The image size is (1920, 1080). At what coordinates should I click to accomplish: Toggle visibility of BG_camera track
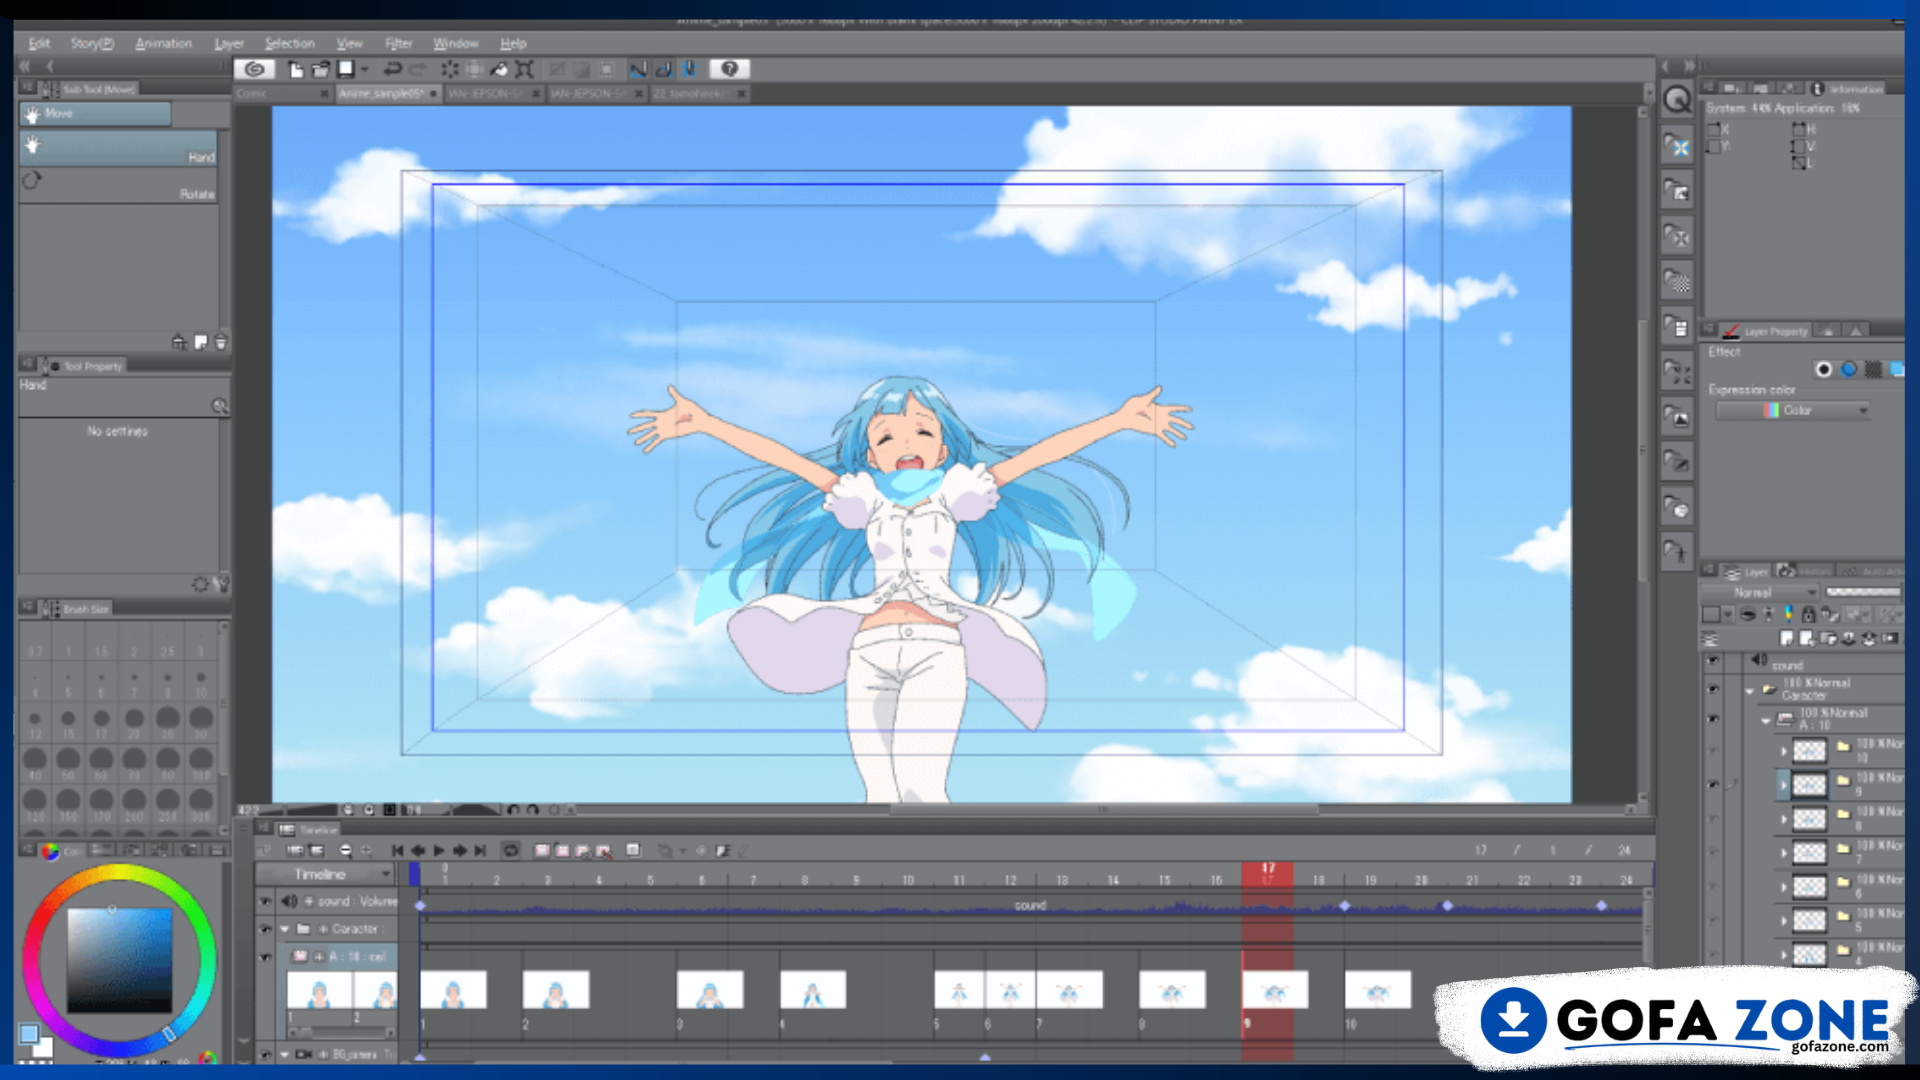coord(265,1054)
